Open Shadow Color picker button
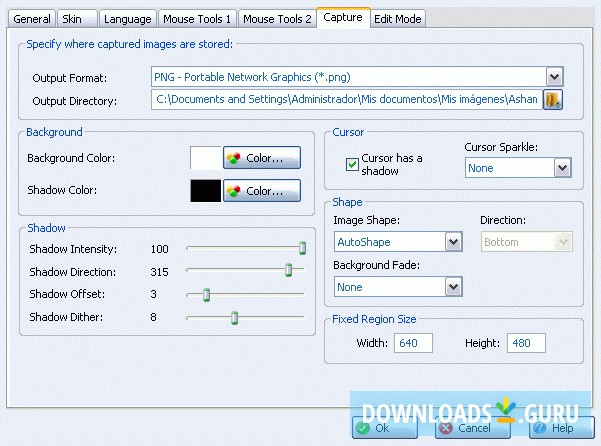Image resolution: width=601 pixels, height=446 pixels. (x=262, y=190)
